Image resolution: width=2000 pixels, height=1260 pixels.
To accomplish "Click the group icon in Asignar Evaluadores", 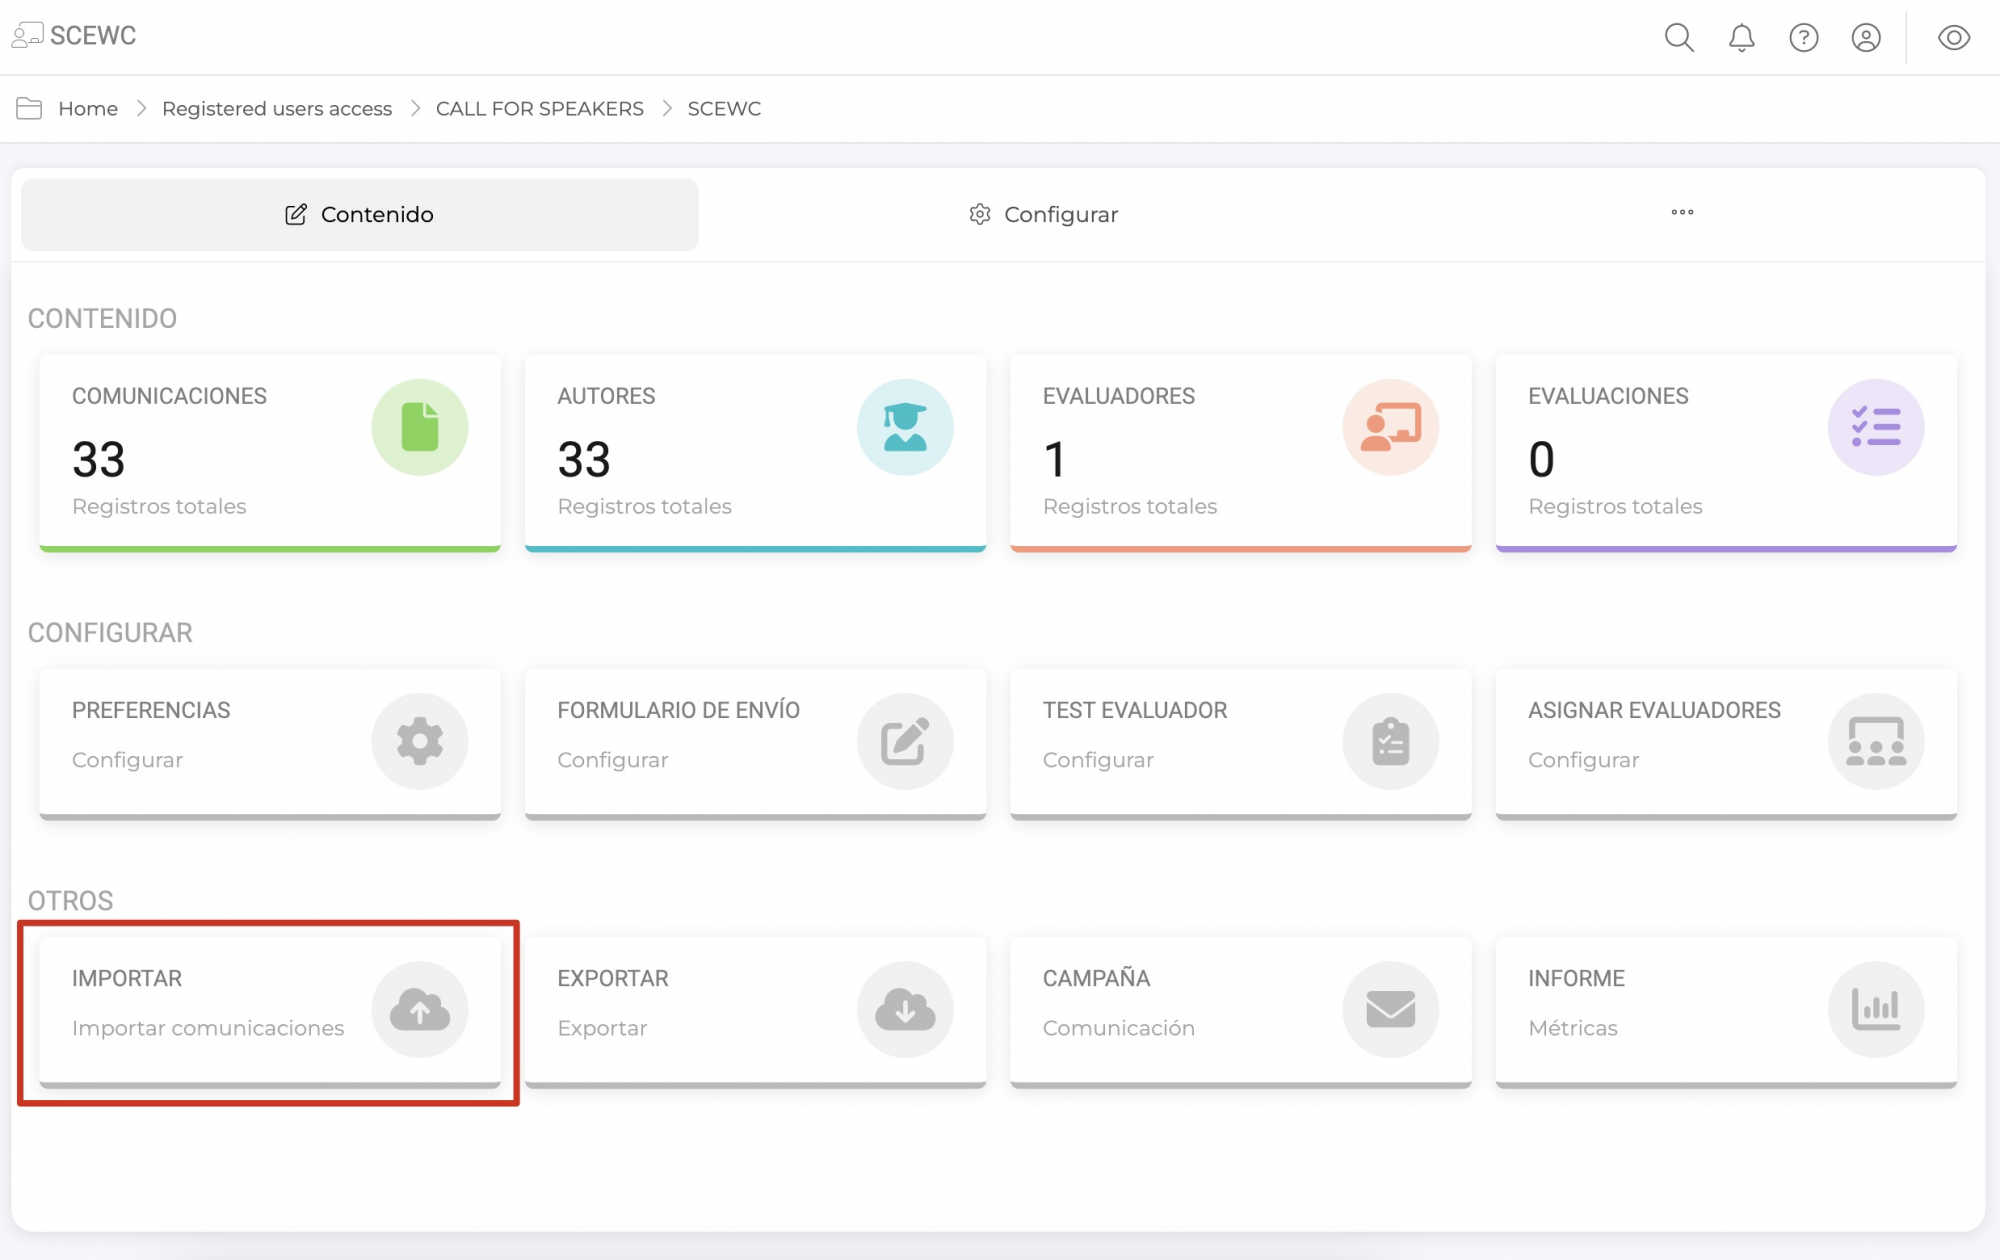I will 1876,741.
